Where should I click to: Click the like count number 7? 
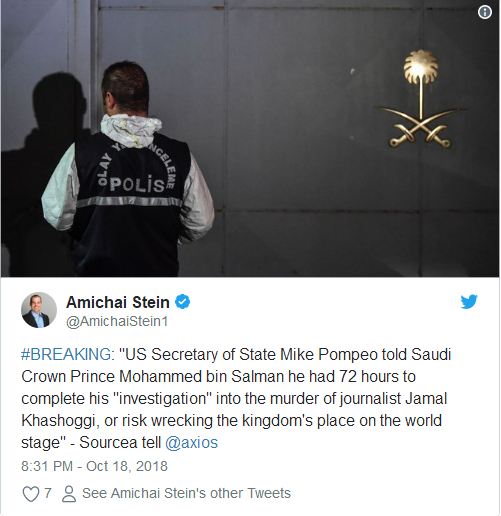tap(48, 493)
